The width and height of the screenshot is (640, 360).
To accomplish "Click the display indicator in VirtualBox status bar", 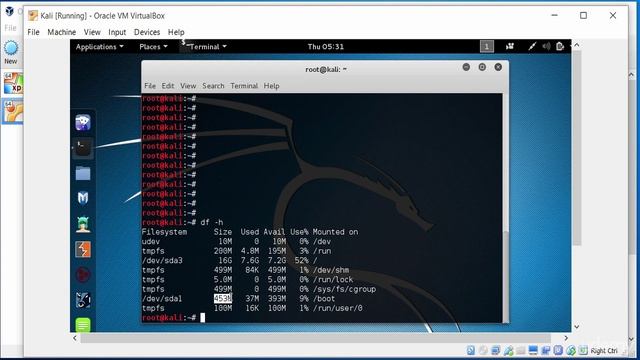I will pos(533,350).
